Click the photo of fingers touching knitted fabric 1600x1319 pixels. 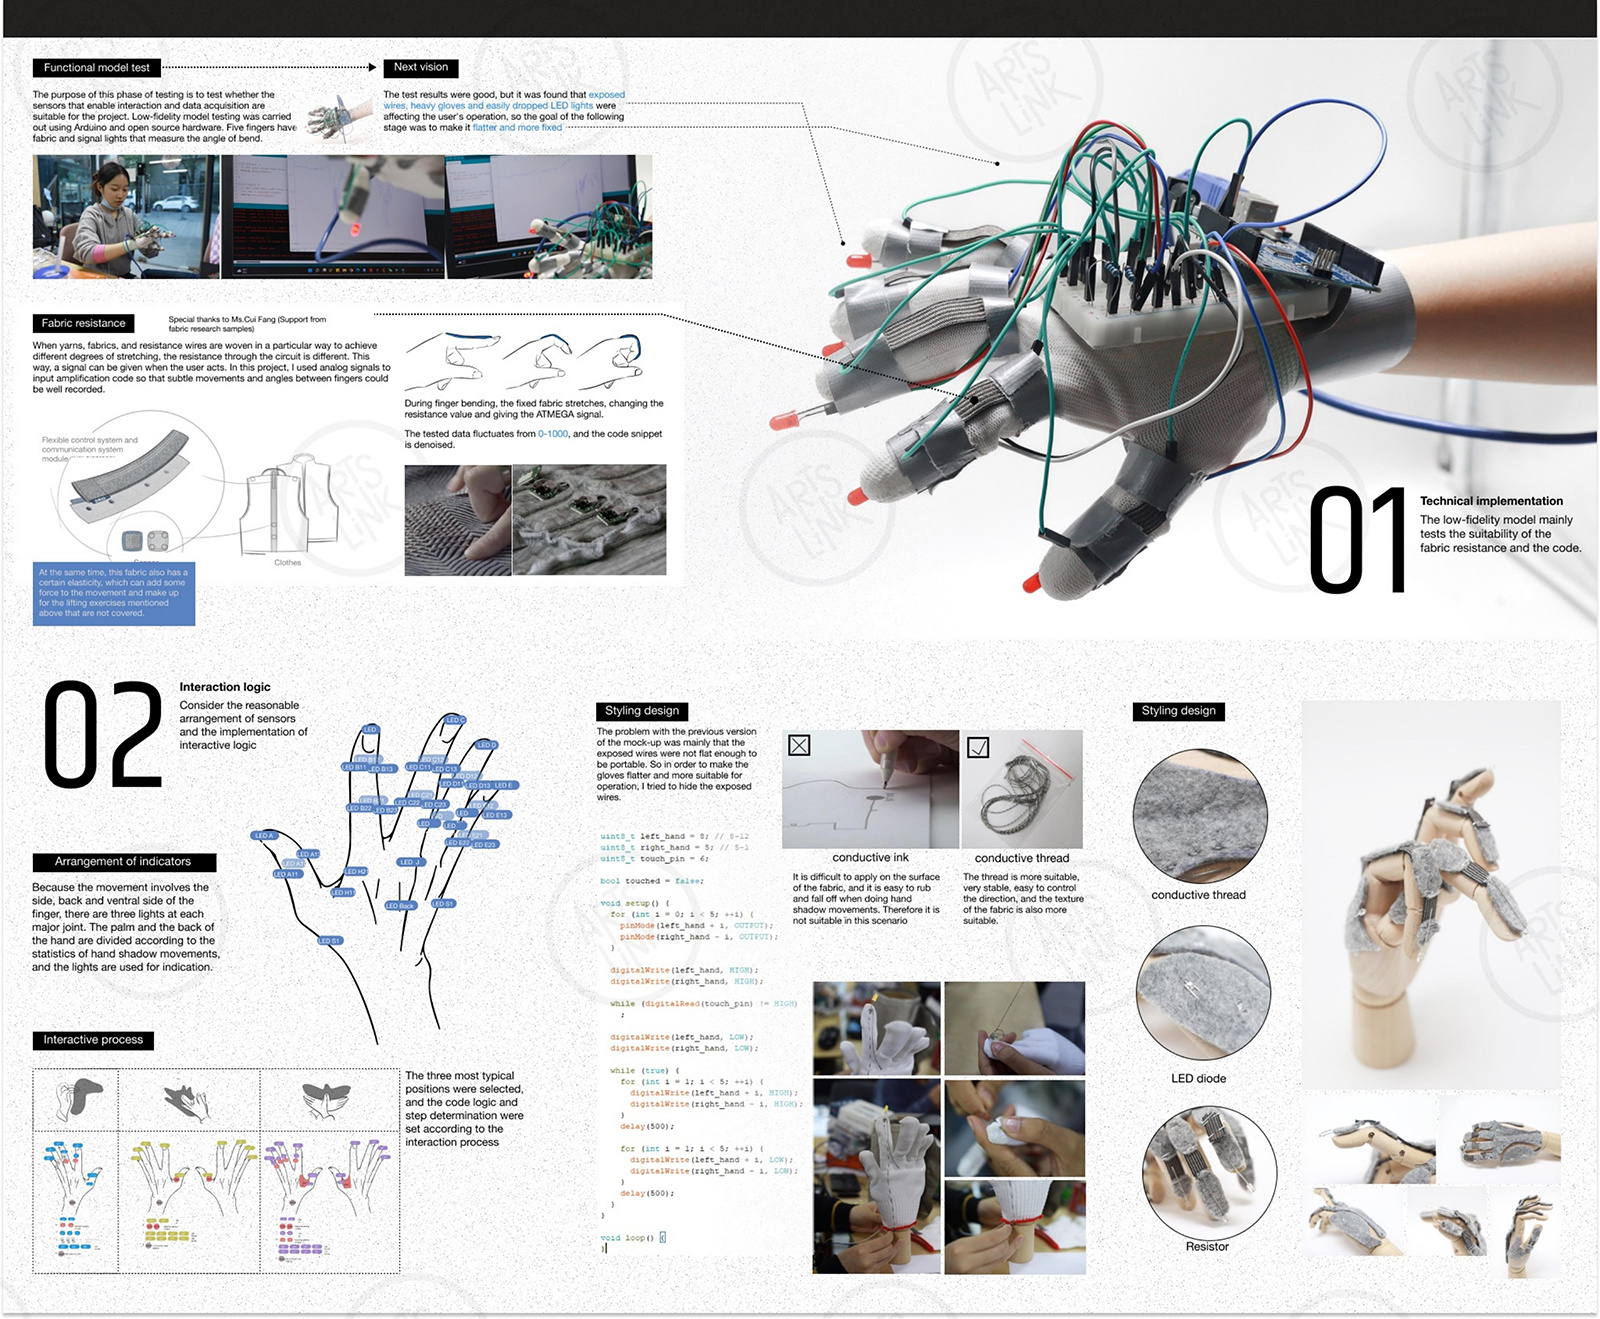point(458,520)
